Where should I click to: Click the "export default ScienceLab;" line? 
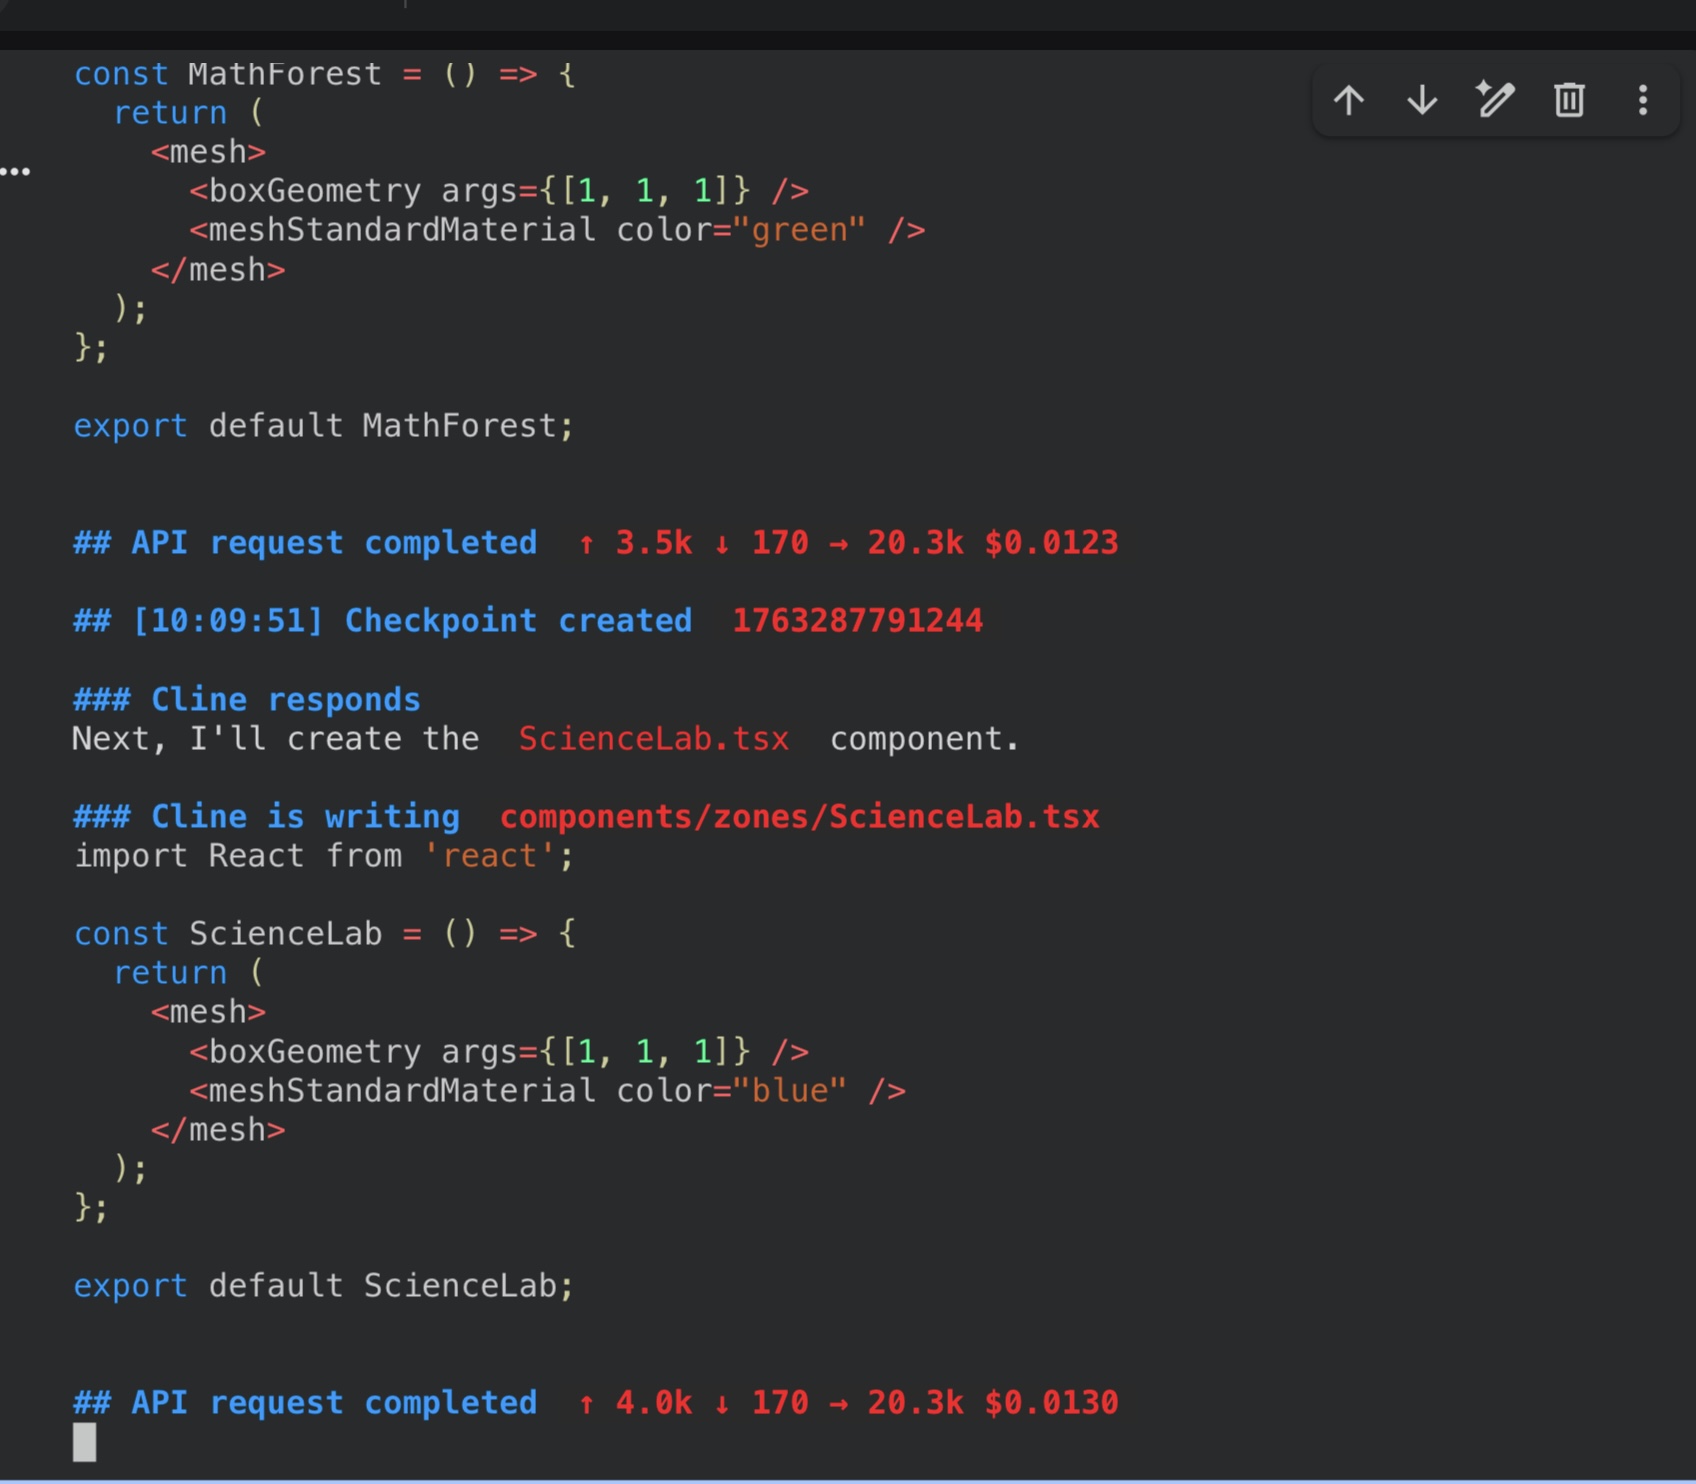324,1286
